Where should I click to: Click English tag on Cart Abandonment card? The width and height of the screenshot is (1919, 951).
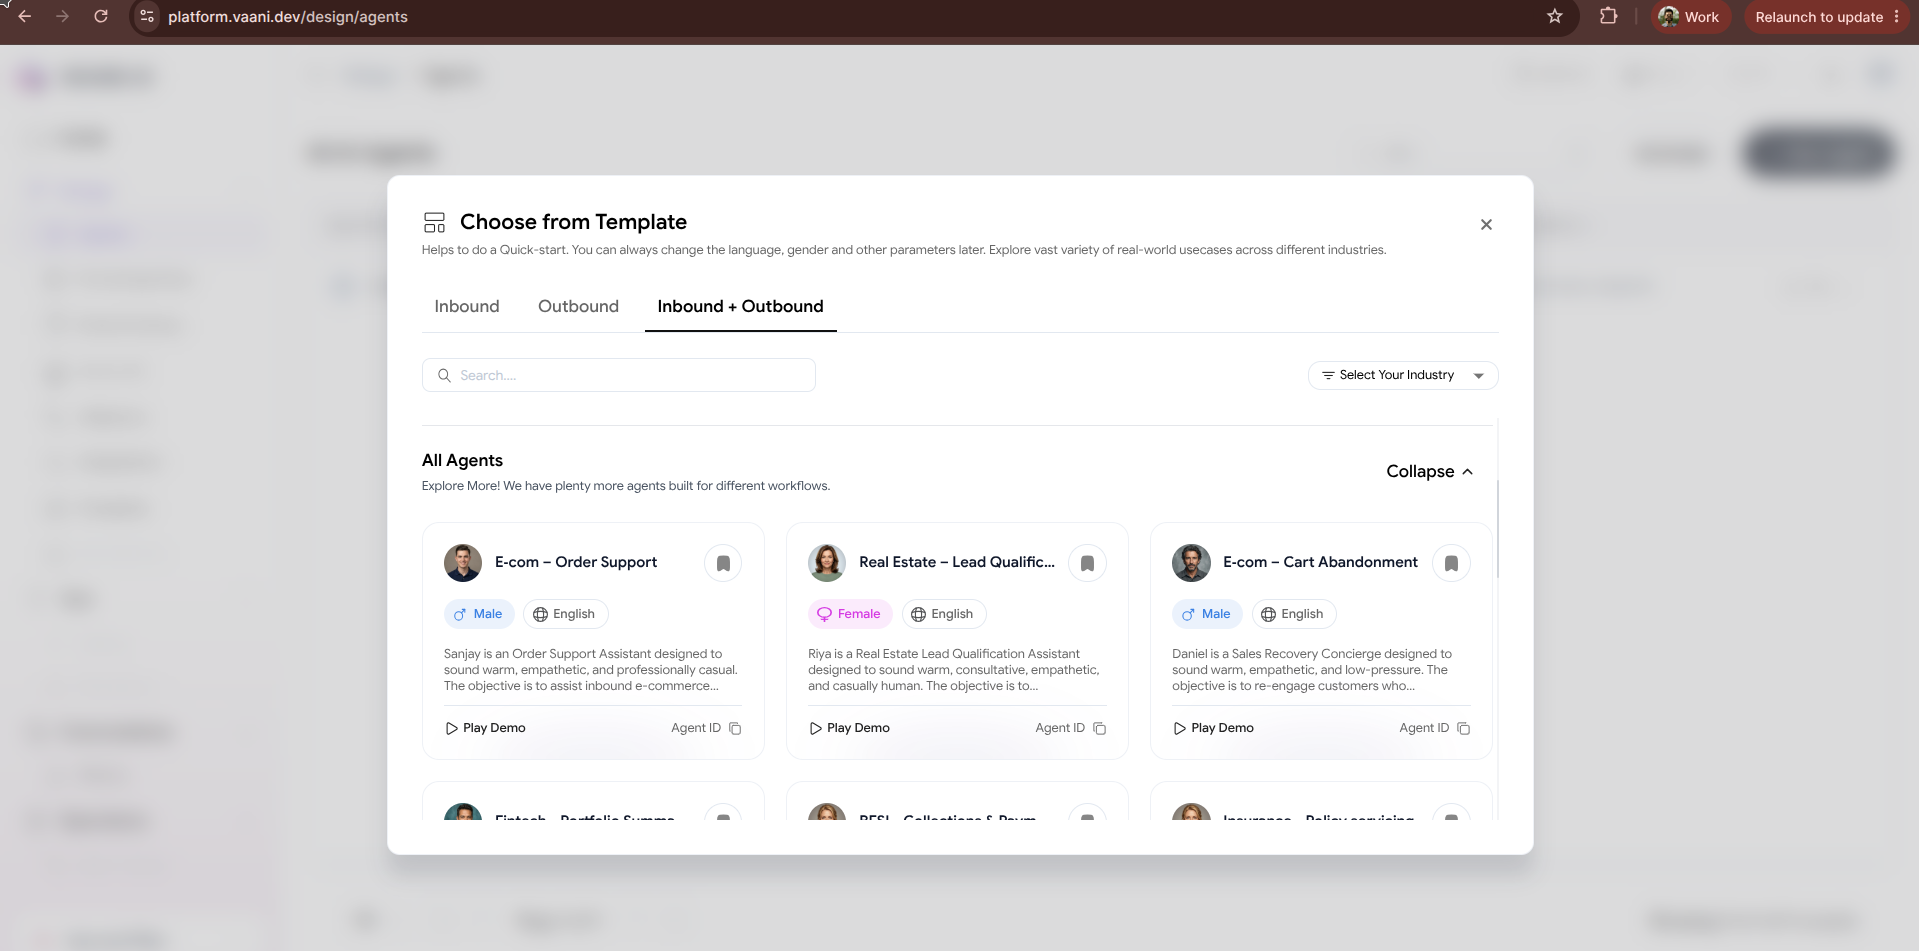pos(1294,614)
